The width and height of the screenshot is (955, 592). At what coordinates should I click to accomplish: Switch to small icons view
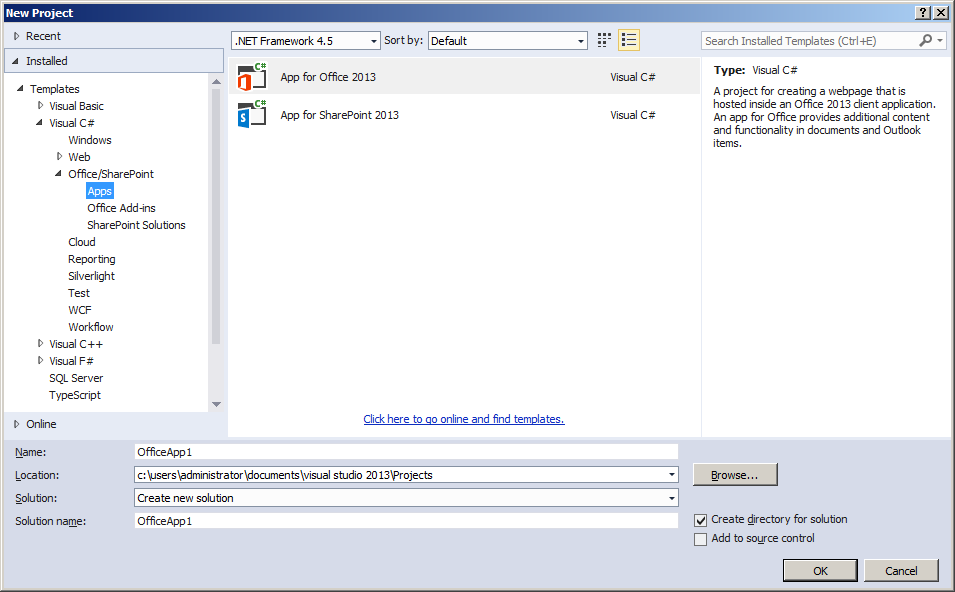pyautogui.click(x=604, y=40)
